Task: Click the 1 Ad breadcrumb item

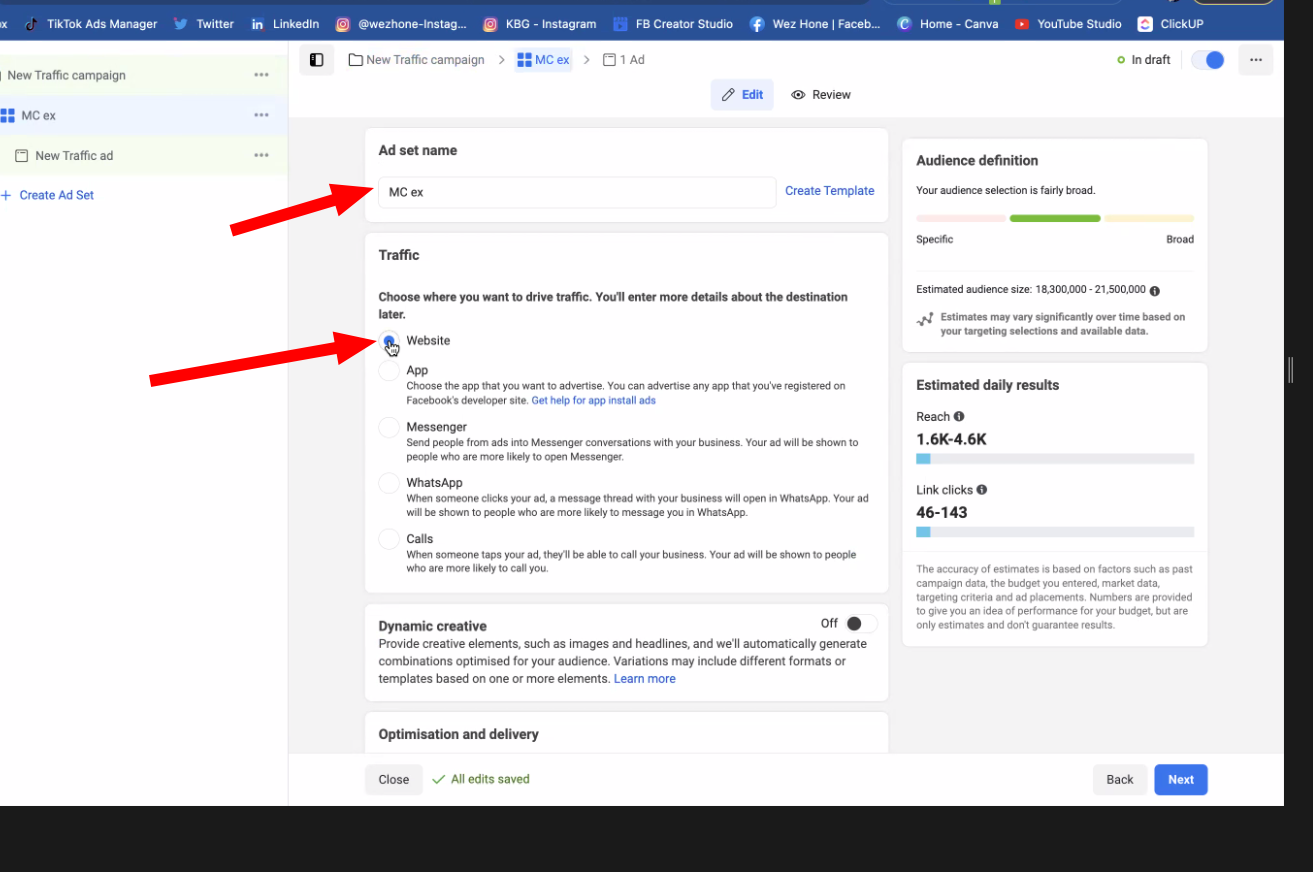Action: click(624, 60)
